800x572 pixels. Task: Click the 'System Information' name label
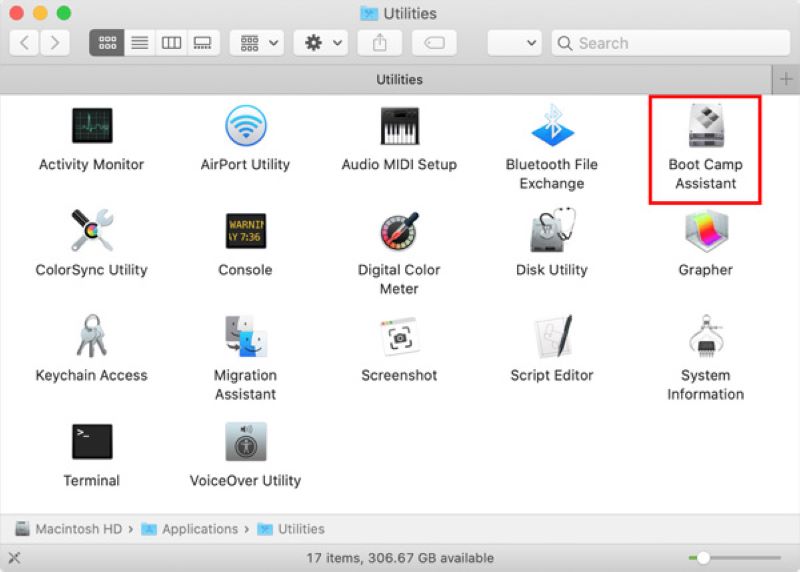pos(706,385)
